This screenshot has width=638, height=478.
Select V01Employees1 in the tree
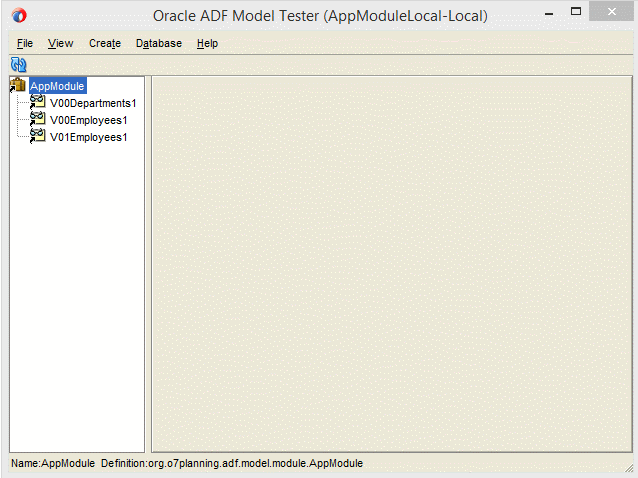[88, 138]
